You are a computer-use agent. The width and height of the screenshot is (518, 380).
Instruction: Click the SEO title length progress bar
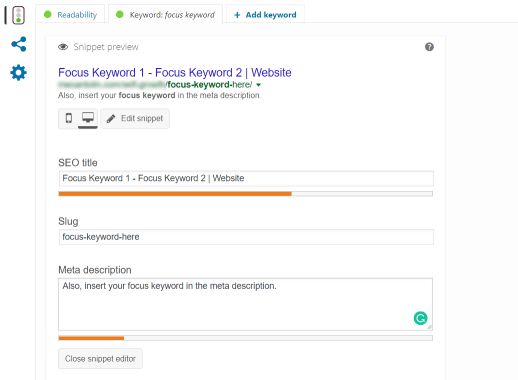pyautogui.click(x=246, y=194)
